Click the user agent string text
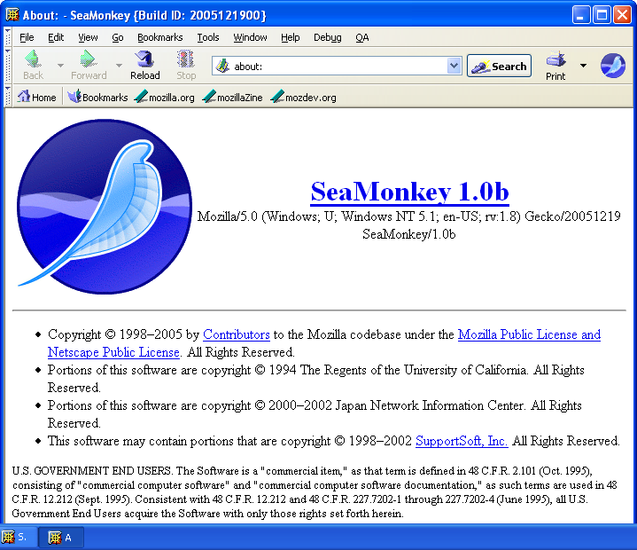Image resolution: width=637 pixels, height=550 pixels. pyautogui.click(x=409, y=225)
